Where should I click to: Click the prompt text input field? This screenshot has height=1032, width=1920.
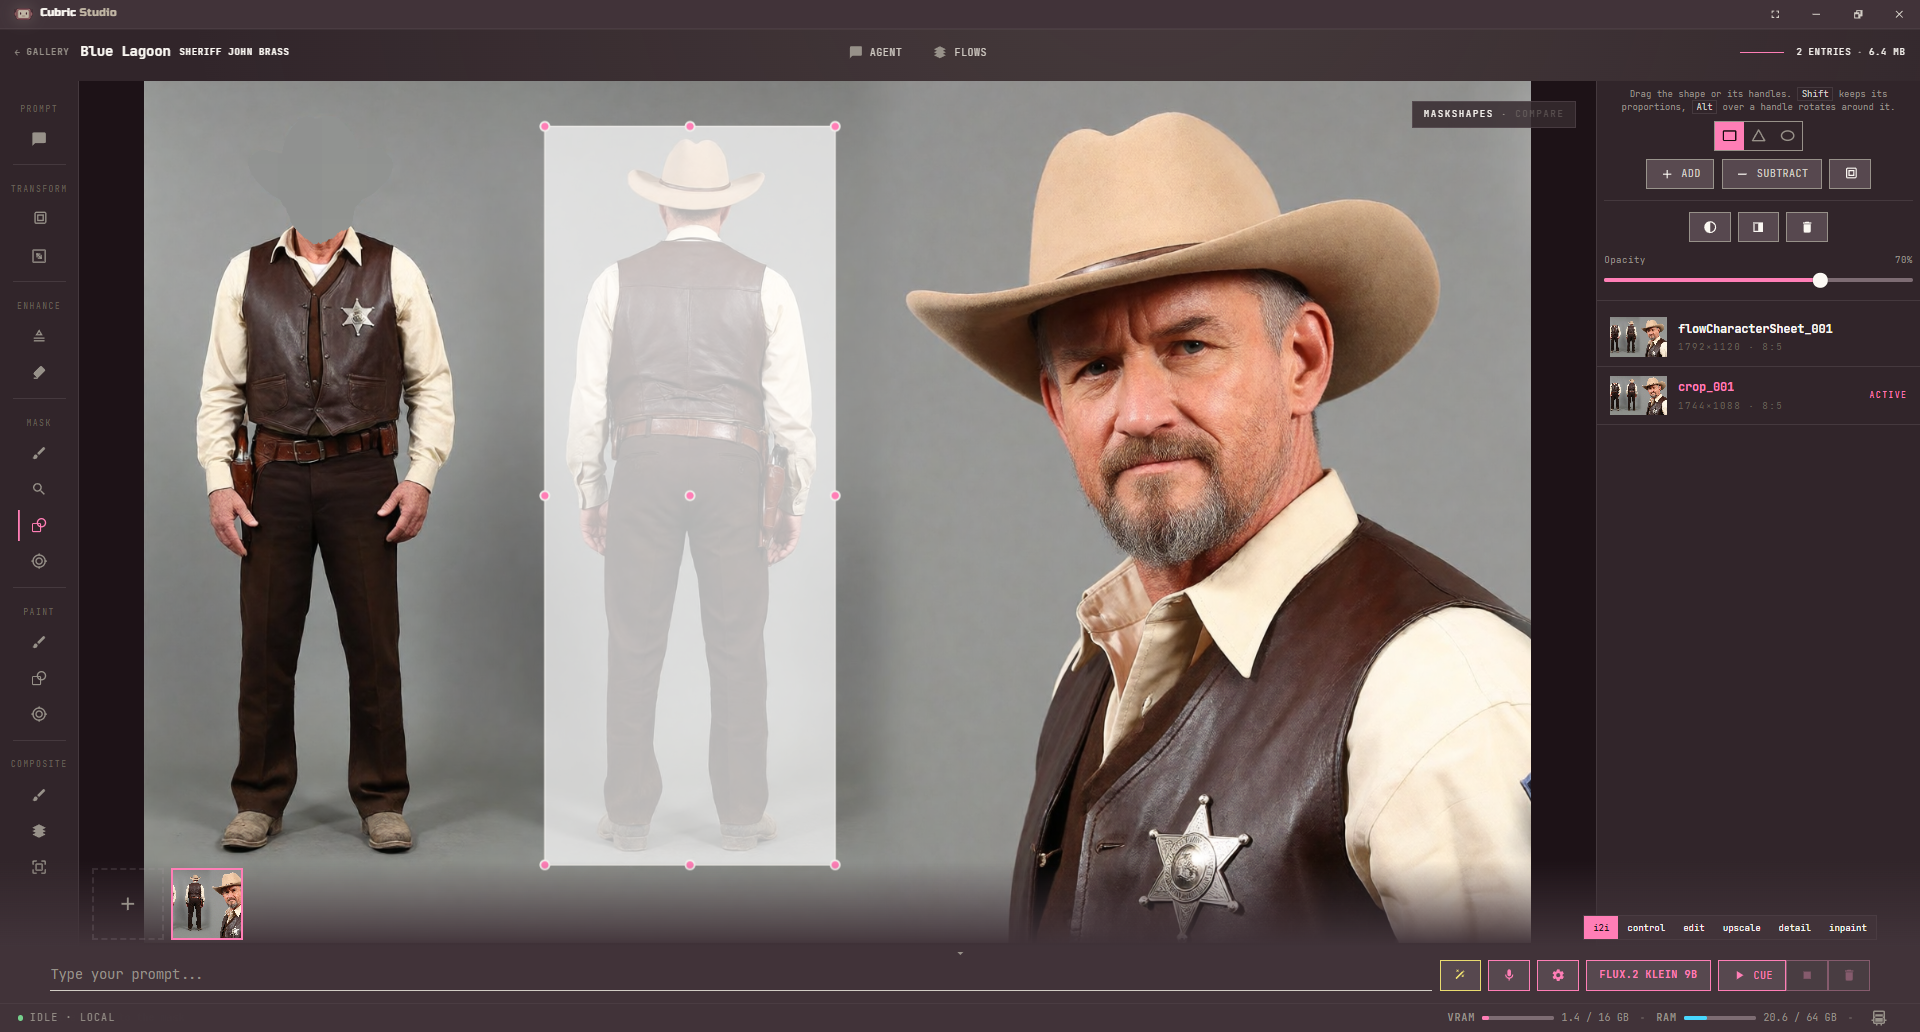[740, 975]
